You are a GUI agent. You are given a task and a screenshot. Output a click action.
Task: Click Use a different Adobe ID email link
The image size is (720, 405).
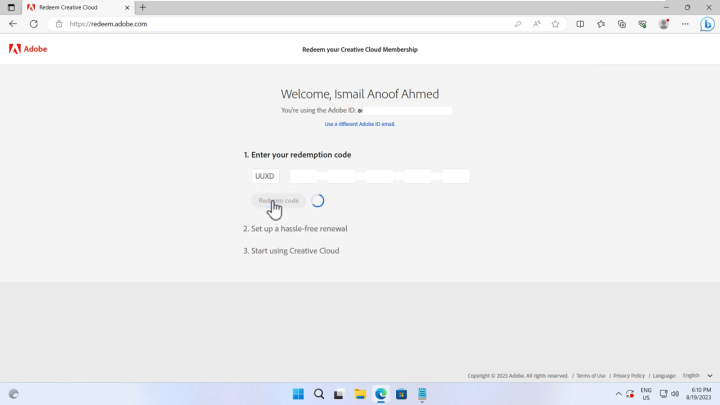pyautogui.click(x=360, y=124)
